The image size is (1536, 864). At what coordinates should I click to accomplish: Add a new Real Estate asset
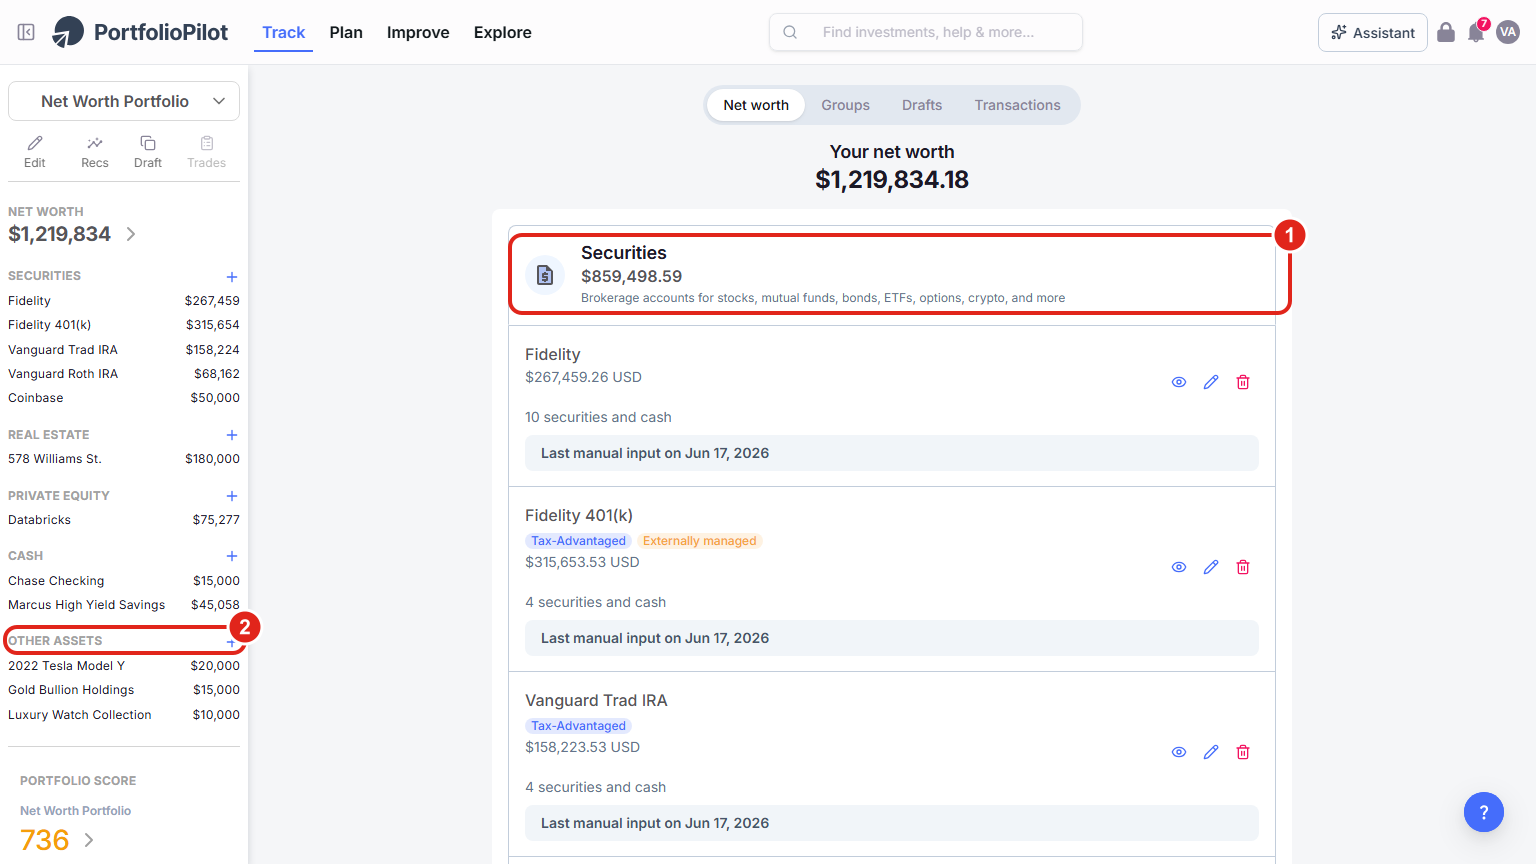232,435
